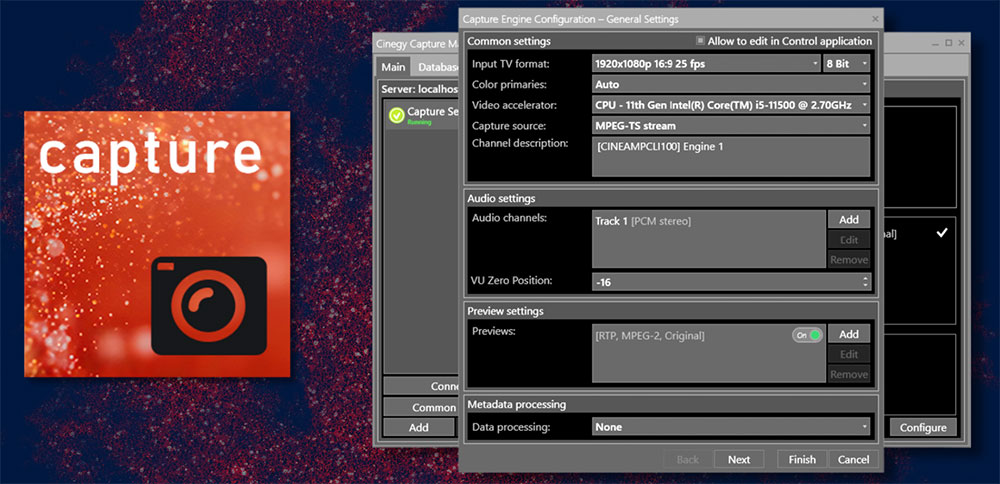Image resolution: width=1000 pixels, height=484 pixels.
Task: Toggle Allow to edit in Control application
Action: [x=700, y=41]
